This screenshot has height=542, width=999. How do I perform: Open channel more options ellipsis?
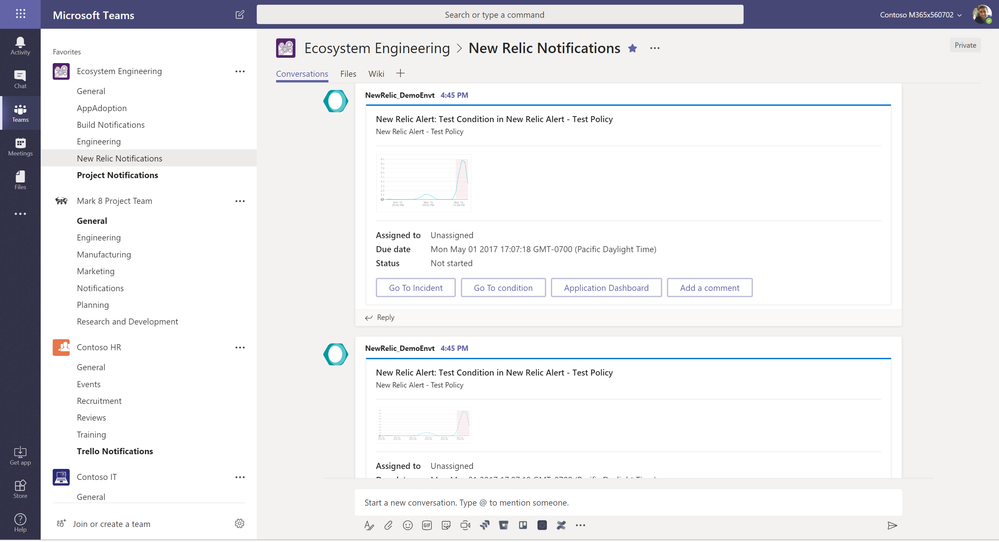(x=654, y=48)
